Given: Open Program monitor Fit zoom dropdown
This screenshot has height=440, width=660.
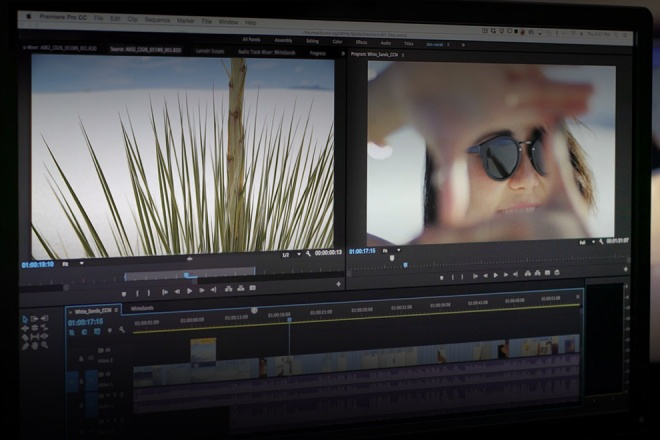Looking at the screenshot, I should click(391, 251).
